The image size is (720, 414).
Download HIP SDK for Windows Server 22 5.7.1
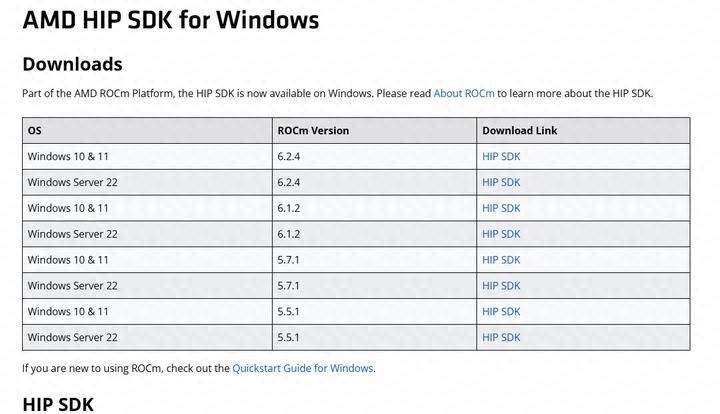click(501, 286)
